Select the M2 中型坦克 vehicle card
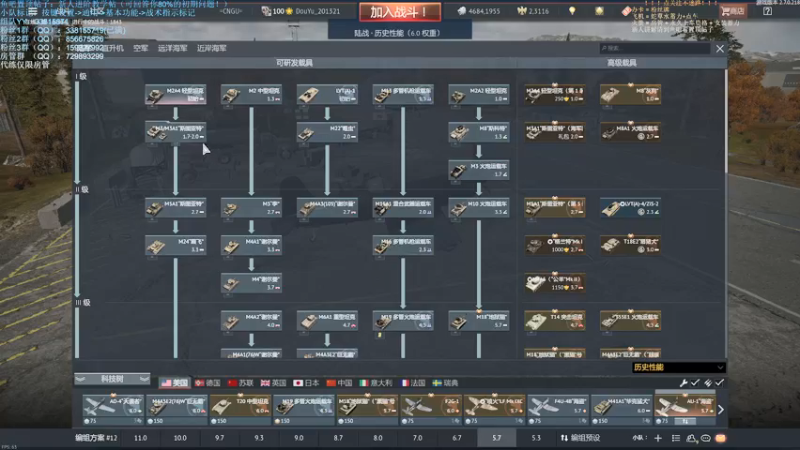800x450 pixels. click(251, 94)
